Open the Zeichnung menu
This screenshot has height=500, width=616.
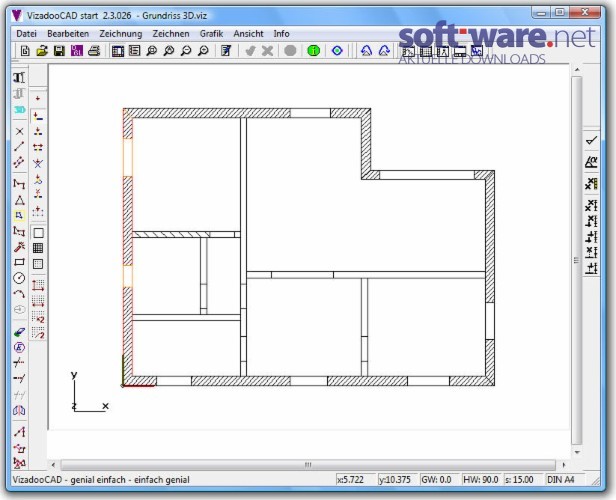121,34
